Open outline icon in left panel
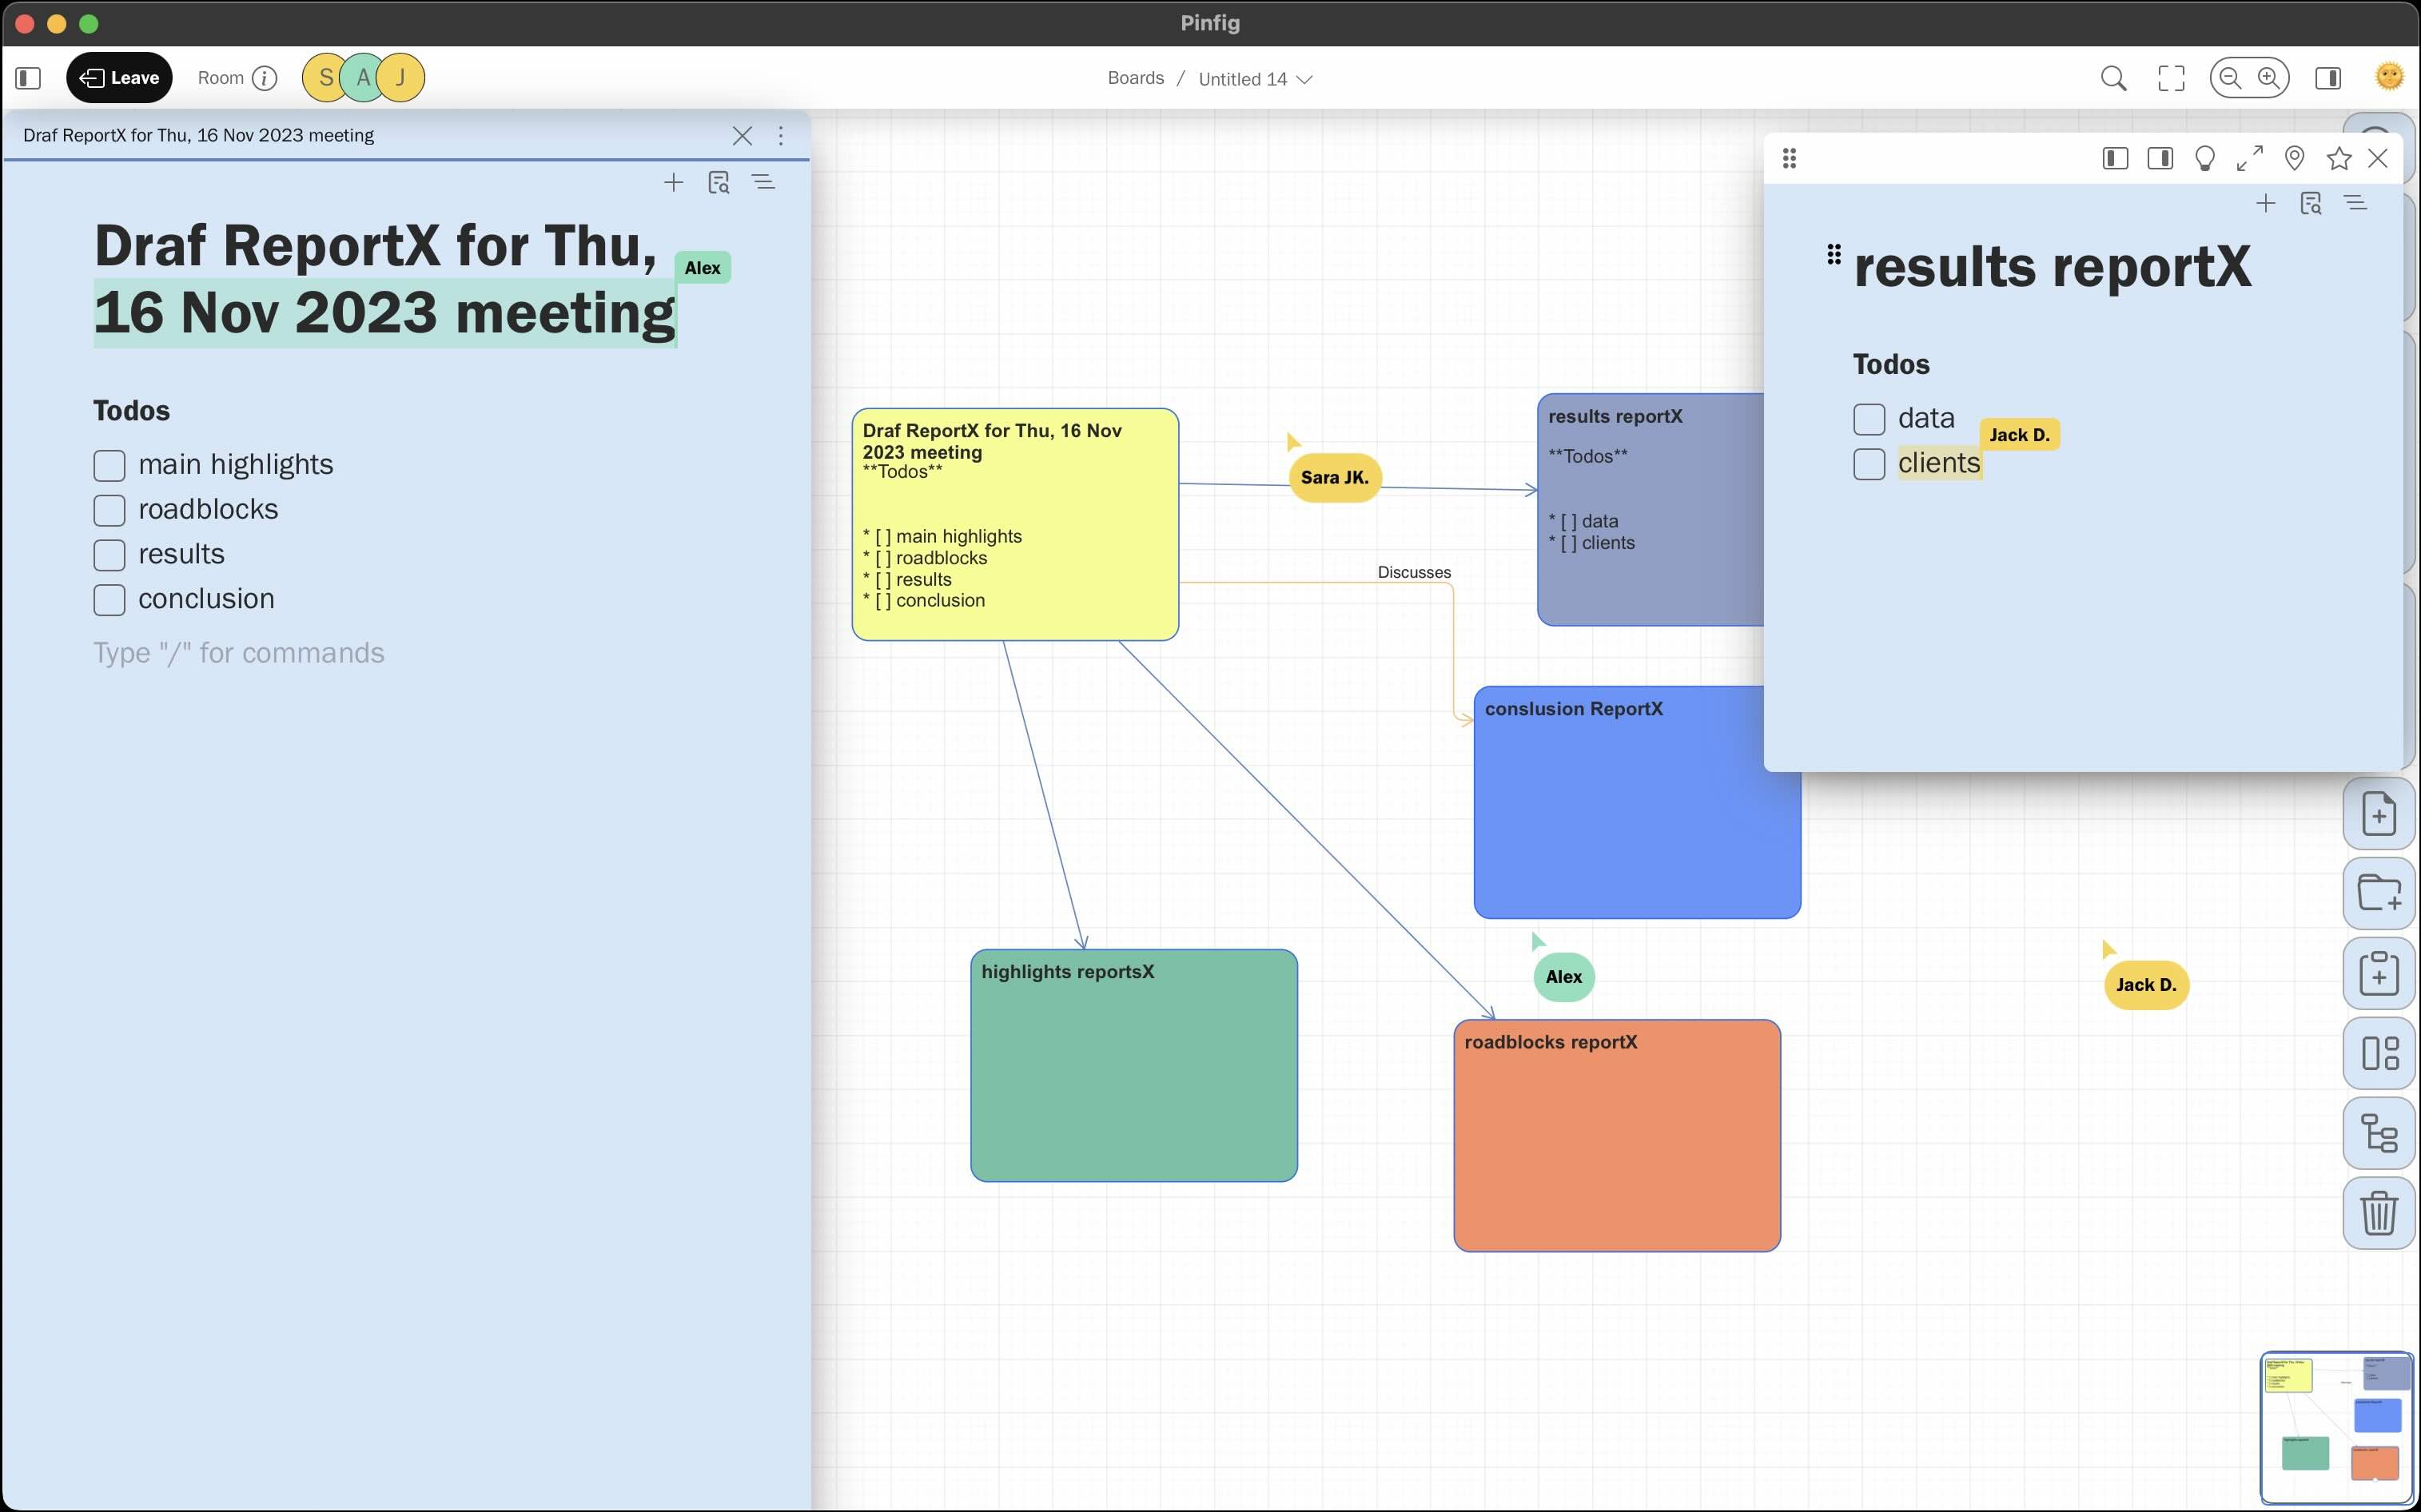 coord(763,182)
